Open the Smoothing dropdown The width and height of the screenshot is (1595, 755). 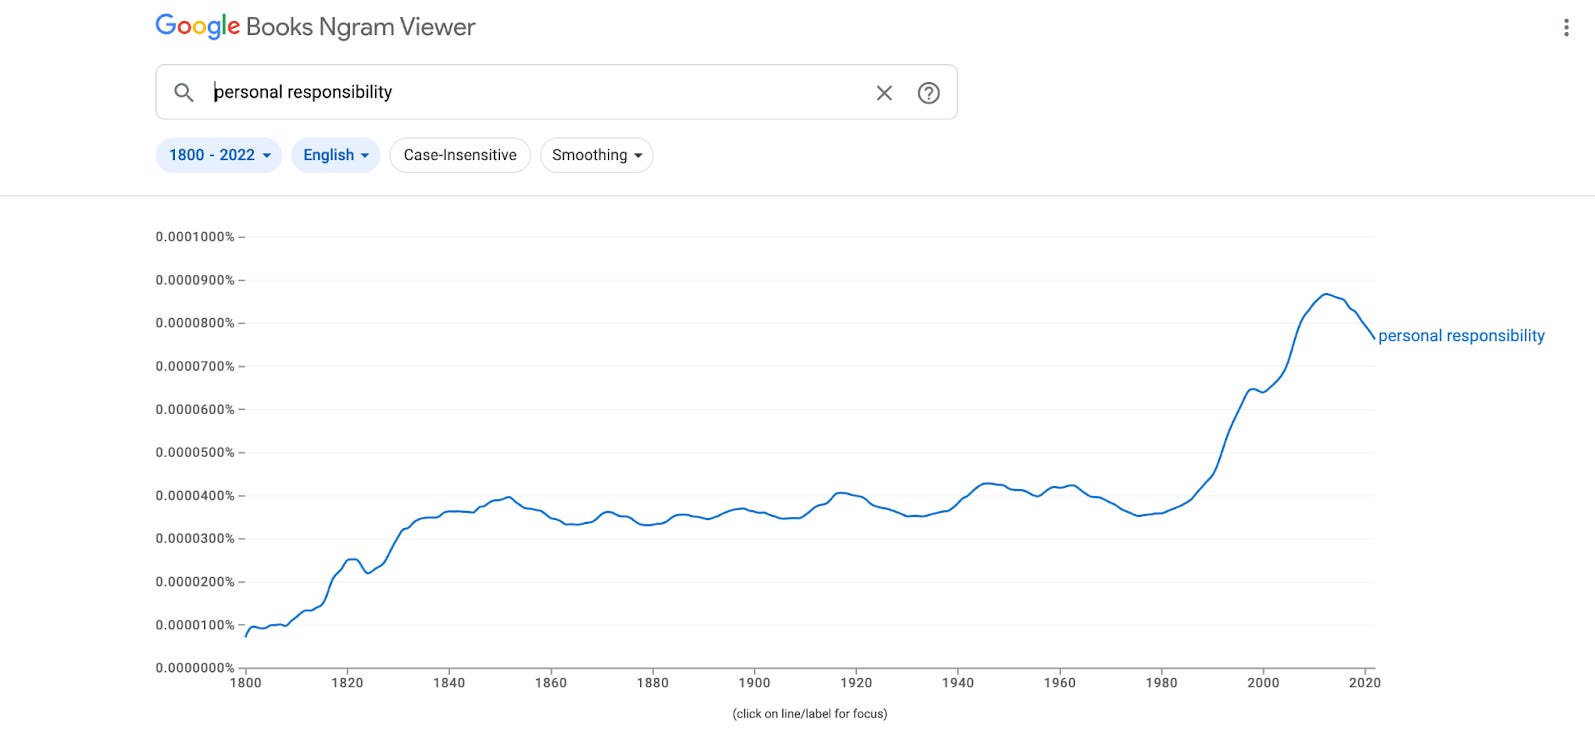(x=597, y=155)
